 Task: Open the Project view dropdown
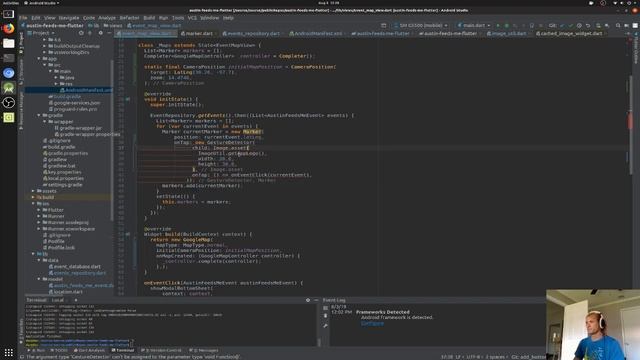[41, 33]
